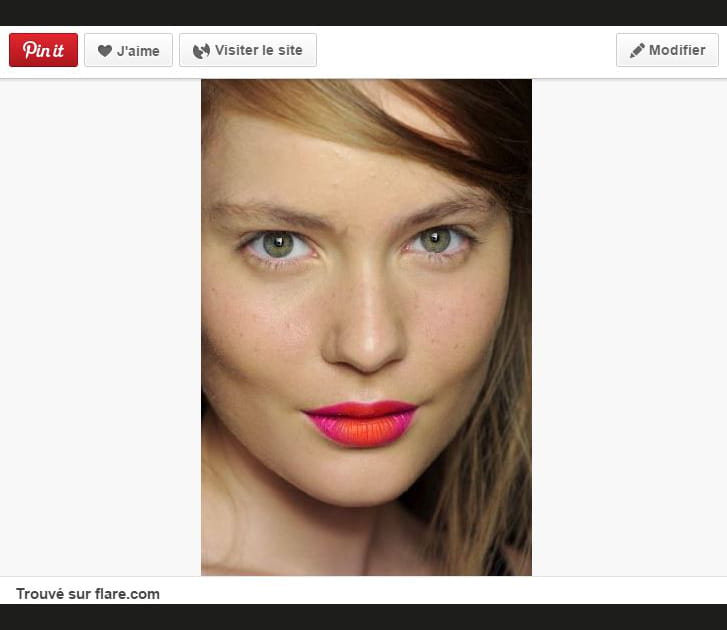727x630 pixels.
Task: Click the left eye in the photo
Action: [278, 244]
